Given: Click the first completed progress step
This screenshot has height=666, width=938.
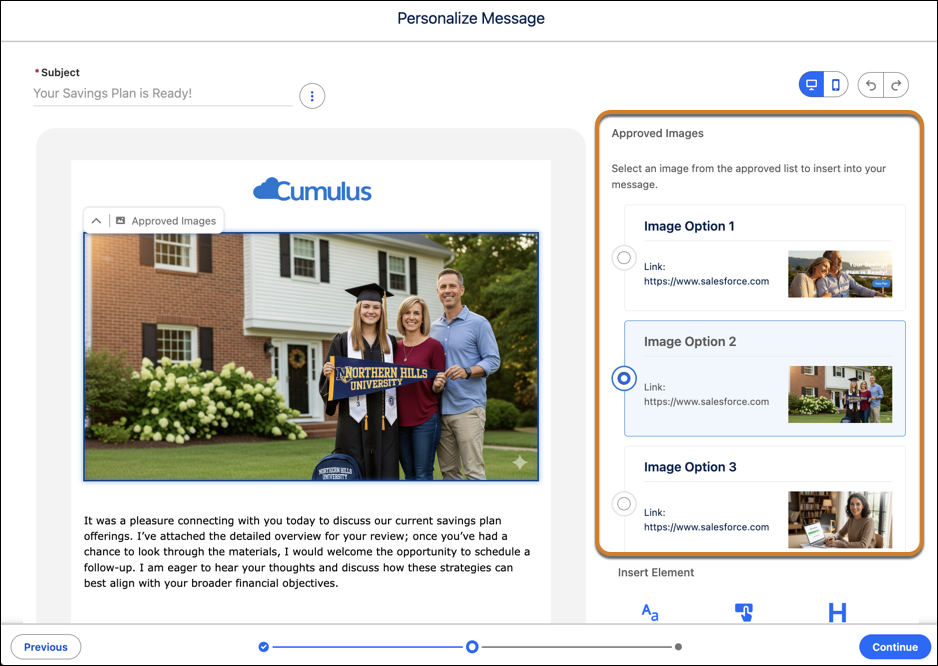Looking at the screenshot, I should [x=264, y=647].
